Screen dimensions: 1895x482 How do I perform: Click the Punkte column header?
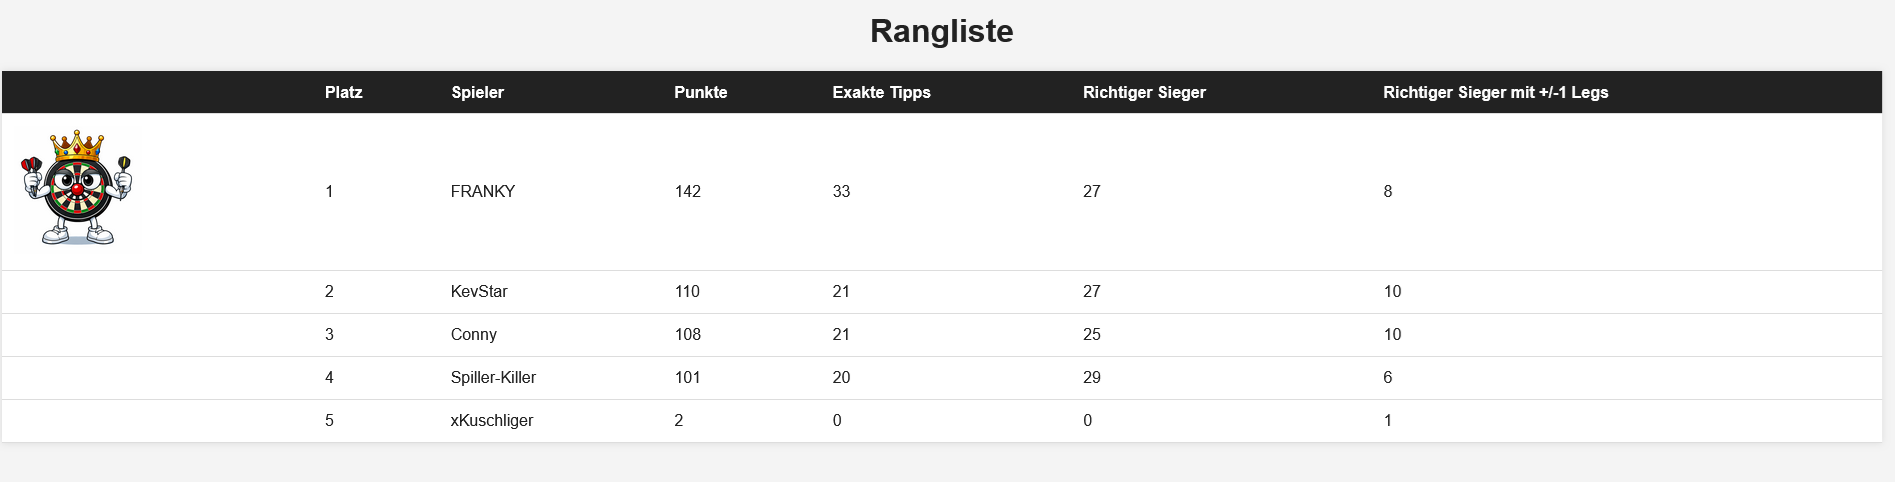pyautogui.click(x=700, y=92)
